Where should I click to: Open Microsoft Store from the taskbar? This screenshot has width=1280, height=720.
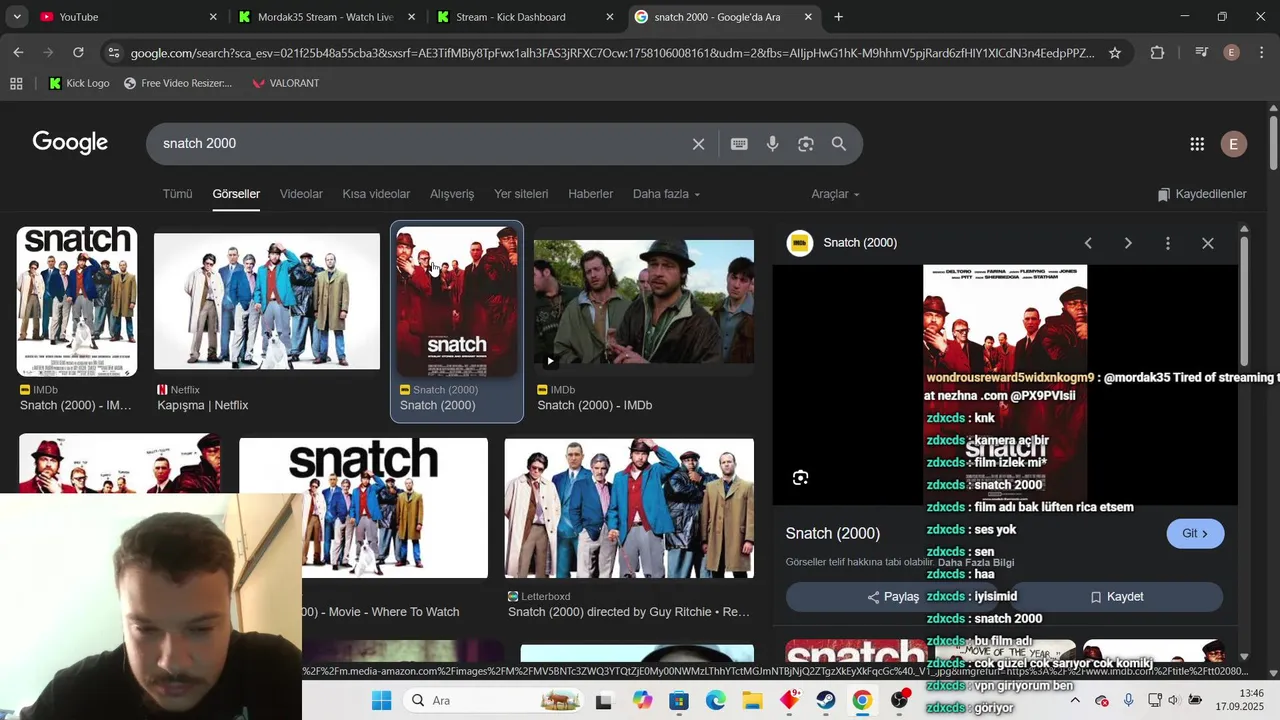(679, 701)
